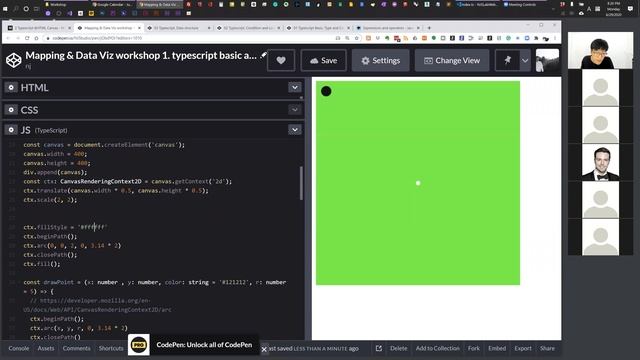Click the CodePen logo icon
The width and height of the screenshot is (640, 360).
pyautogui.click(x=13, y=60)
